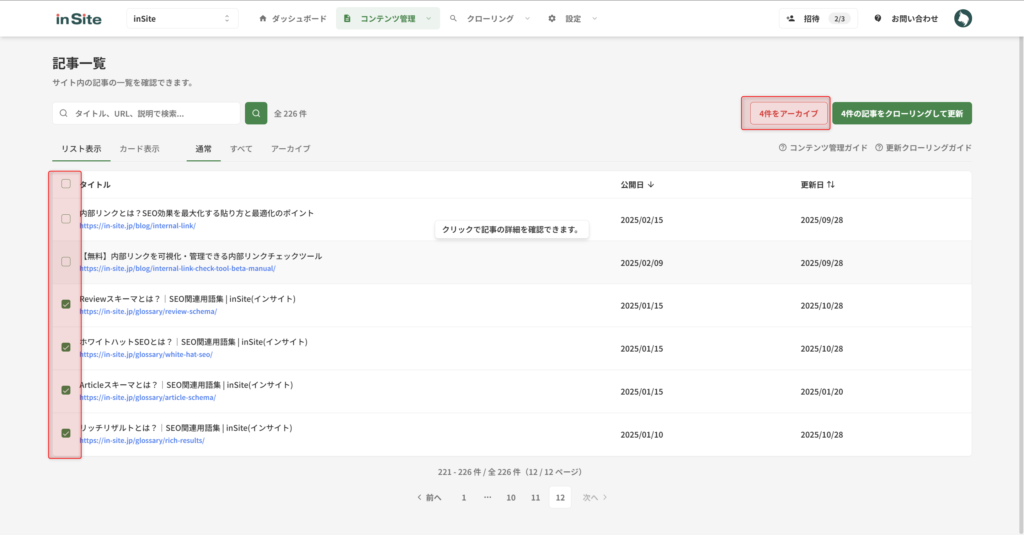The image size is (1024, 535).
Task: Select the 通常 filter tab
Action: 204,149
